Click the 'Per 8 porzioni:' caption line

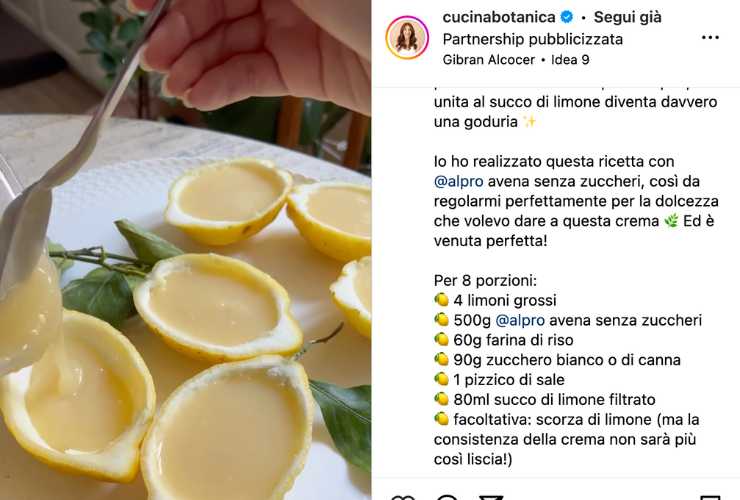pyautogui.click(x=485, y=281)
